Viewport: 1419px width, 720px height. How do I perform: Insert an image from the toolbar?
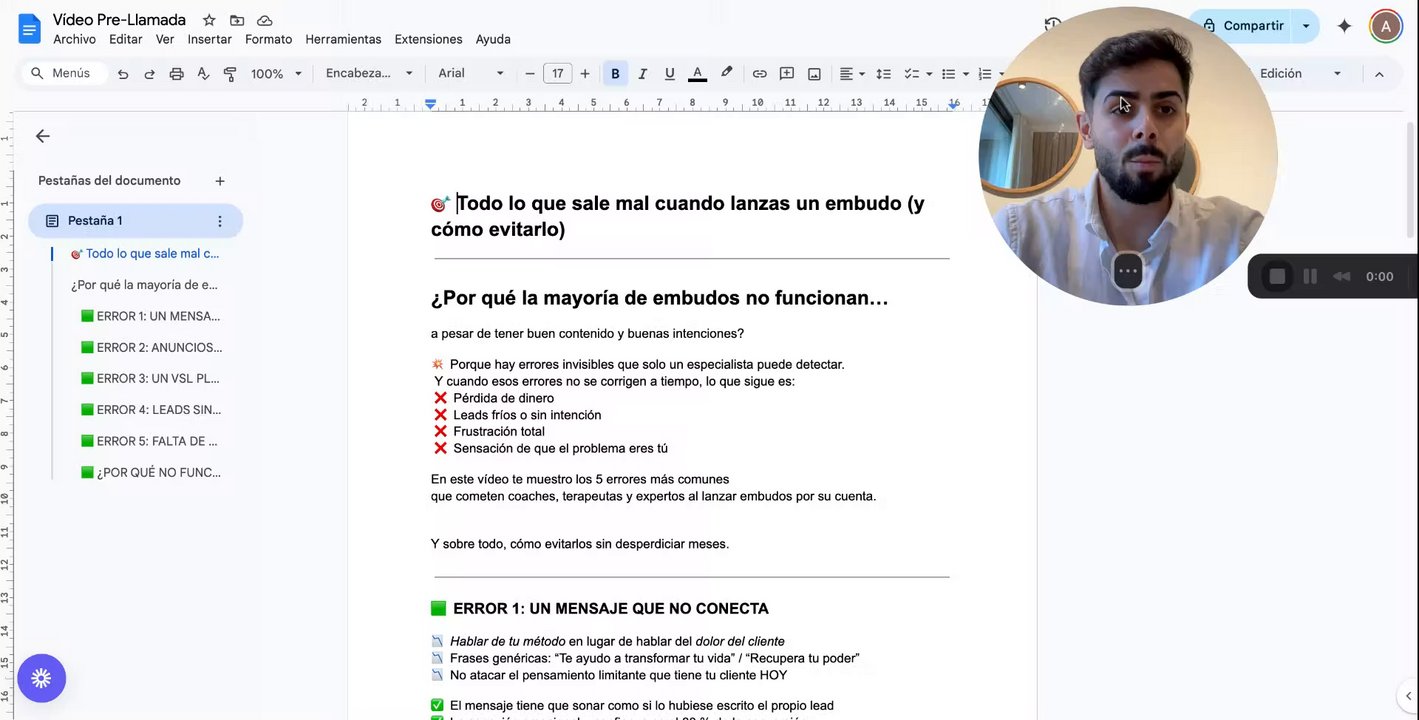point(814,74)
